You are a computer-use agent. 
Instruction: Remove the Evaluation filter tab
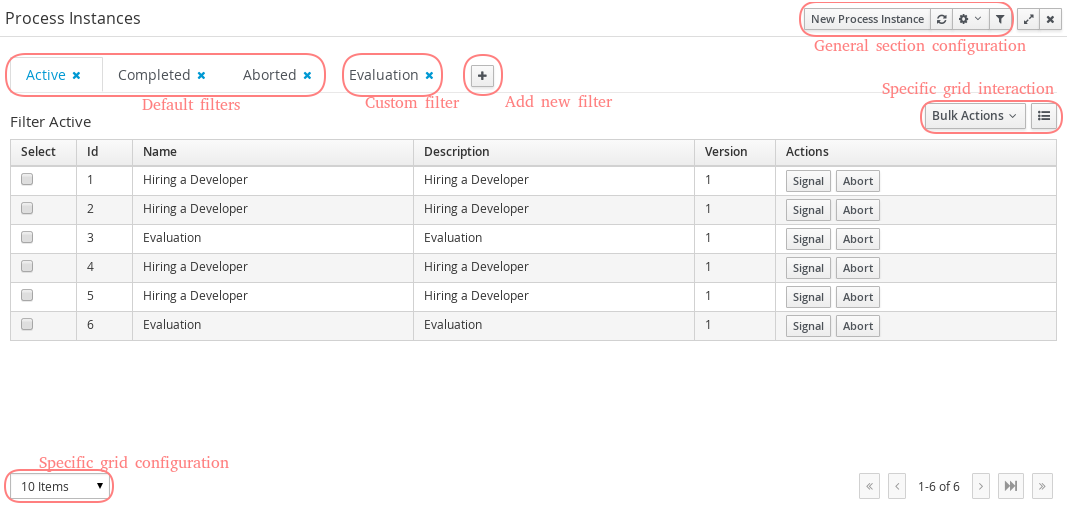[x=429, y=76]
